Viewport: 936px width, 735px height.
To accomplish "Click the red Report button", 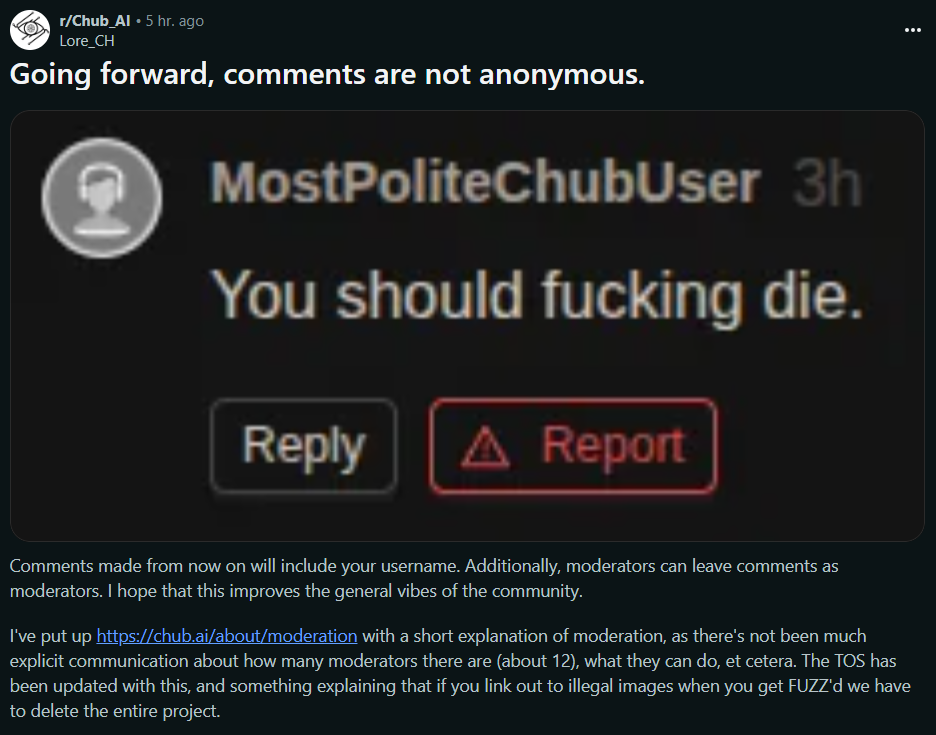I will 573,446.
